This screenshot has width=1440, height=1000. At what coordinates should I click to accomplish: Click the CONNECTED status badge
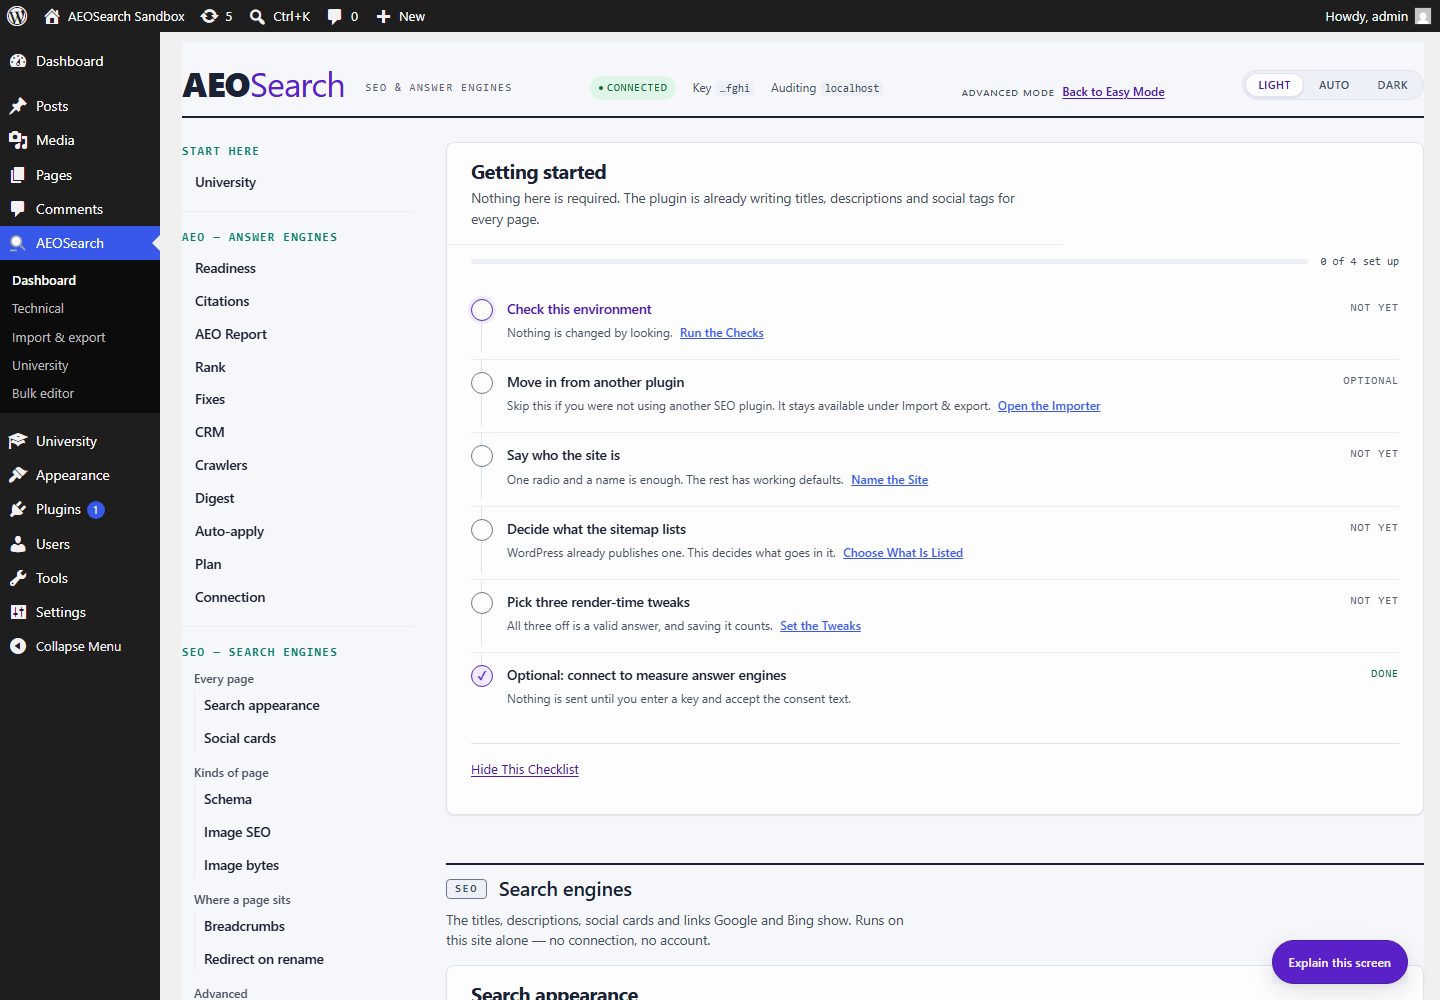[633, 88]
